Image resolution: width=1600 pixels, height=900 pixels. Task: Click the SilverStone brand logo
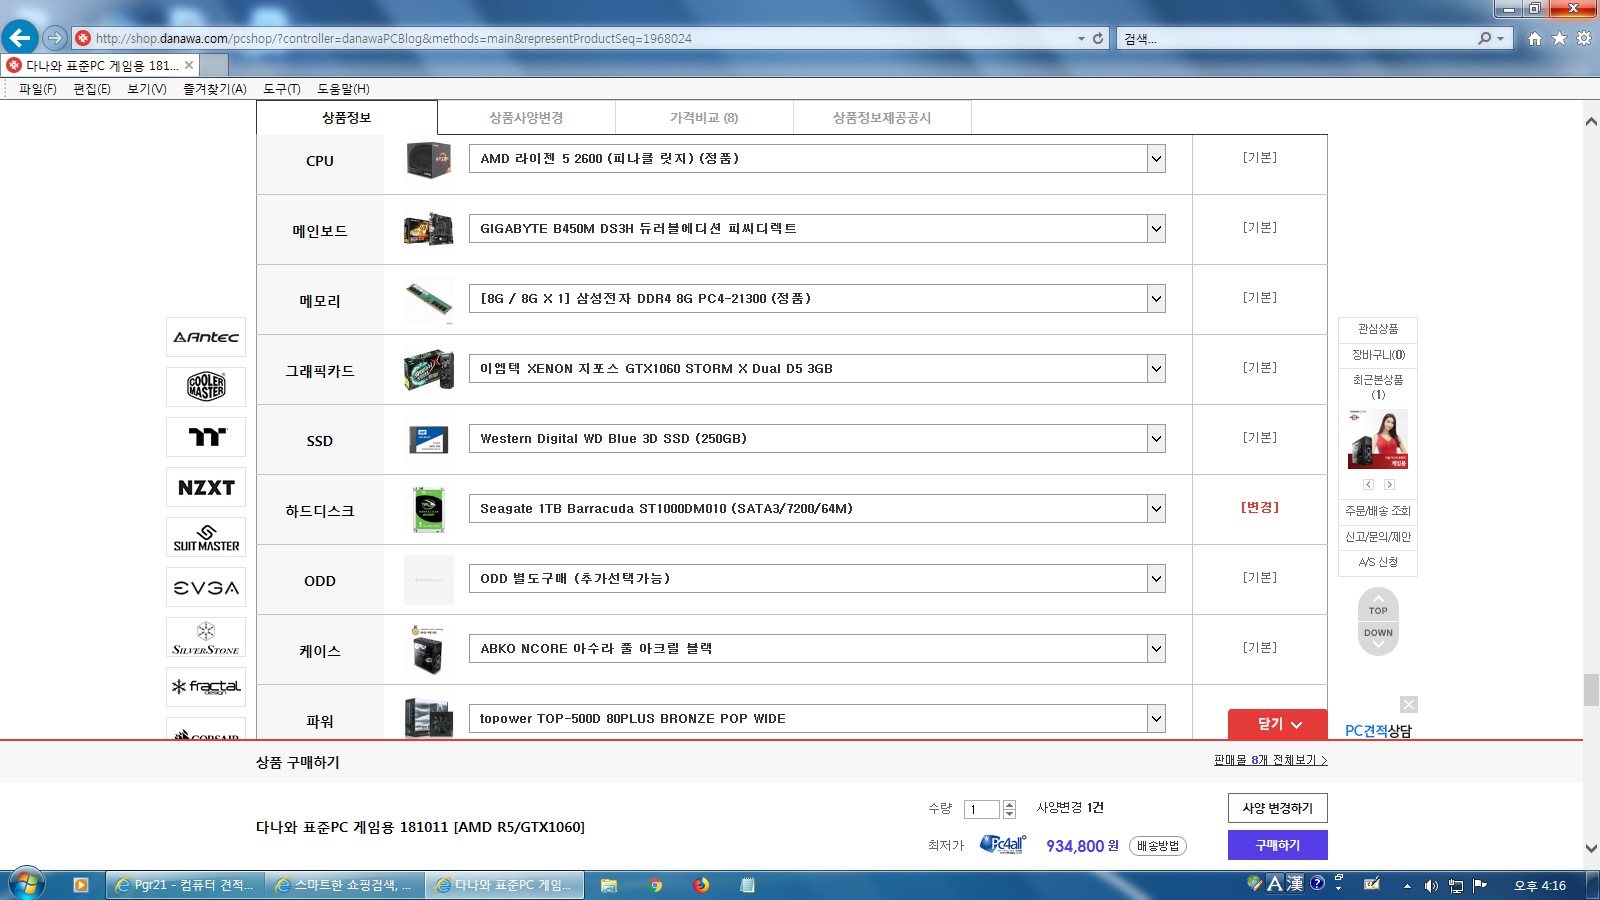(x=206, y=637)
